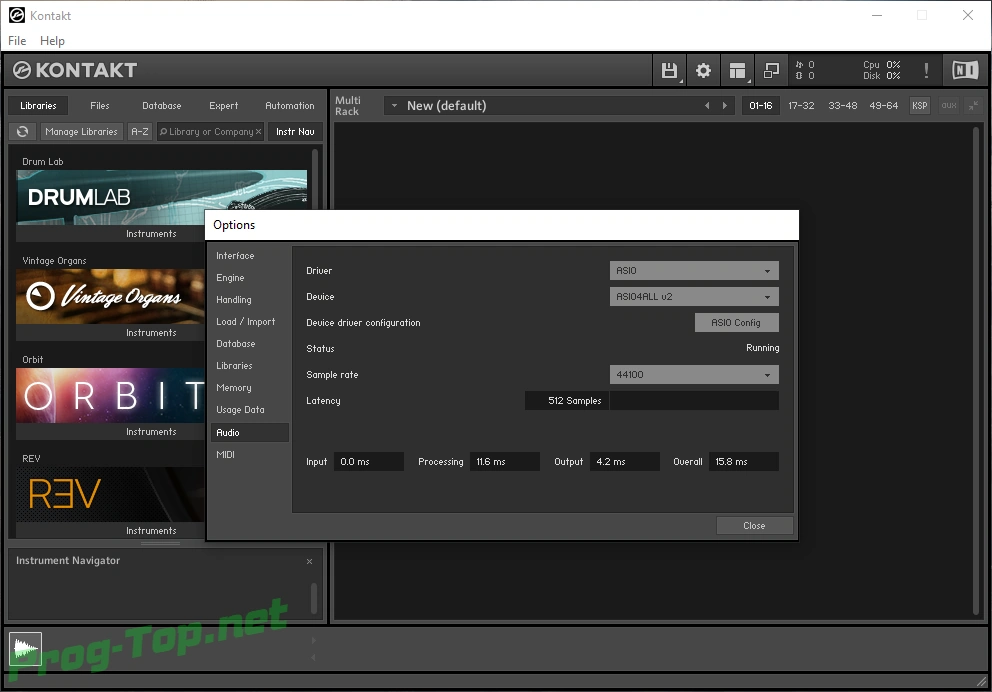Viewport: 992px width, 692px height.
Task: Click the rack area vertical scrollbar
Action: pyautogui.click(x=976, y=370)
